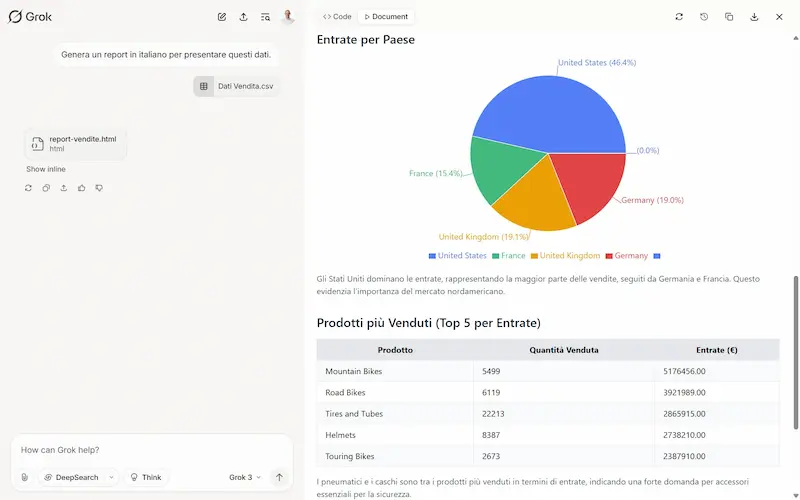
Task: Open report-vendite.html attachment card
Action: [76, 144]
